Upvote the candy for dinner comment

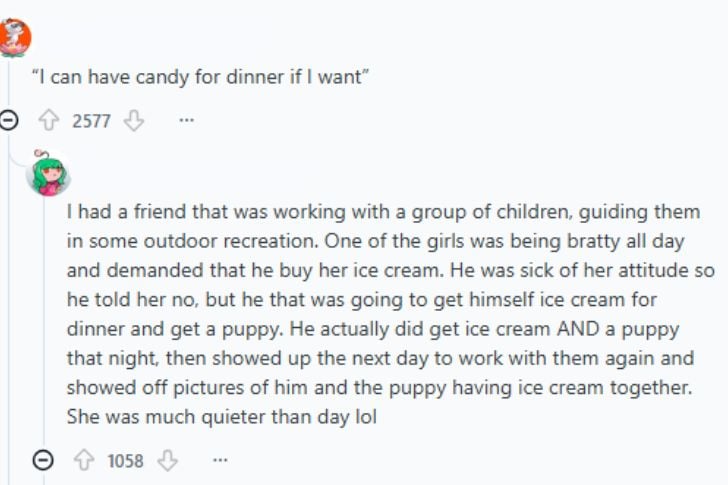click(x=46, y=121)
